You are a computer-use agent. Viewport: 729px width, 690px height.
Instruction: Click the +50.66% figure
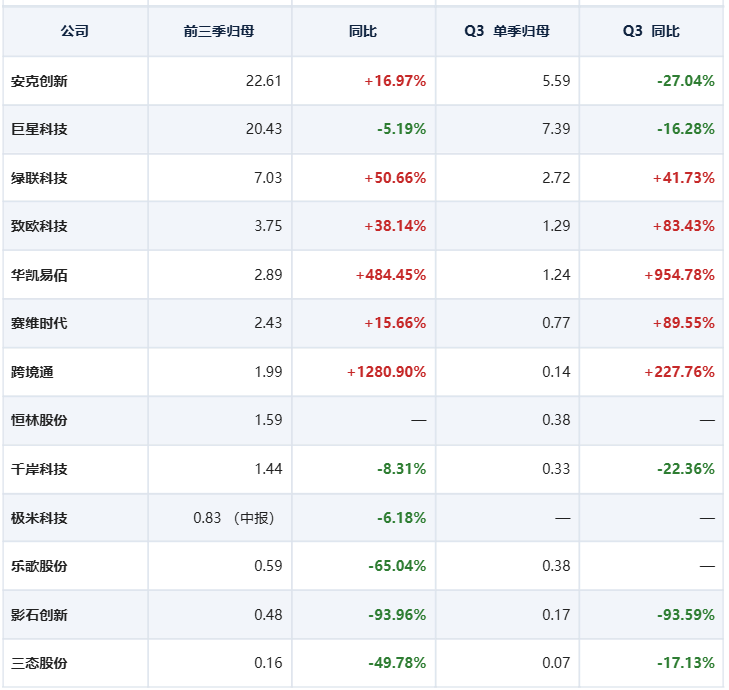tap(395, 178)
